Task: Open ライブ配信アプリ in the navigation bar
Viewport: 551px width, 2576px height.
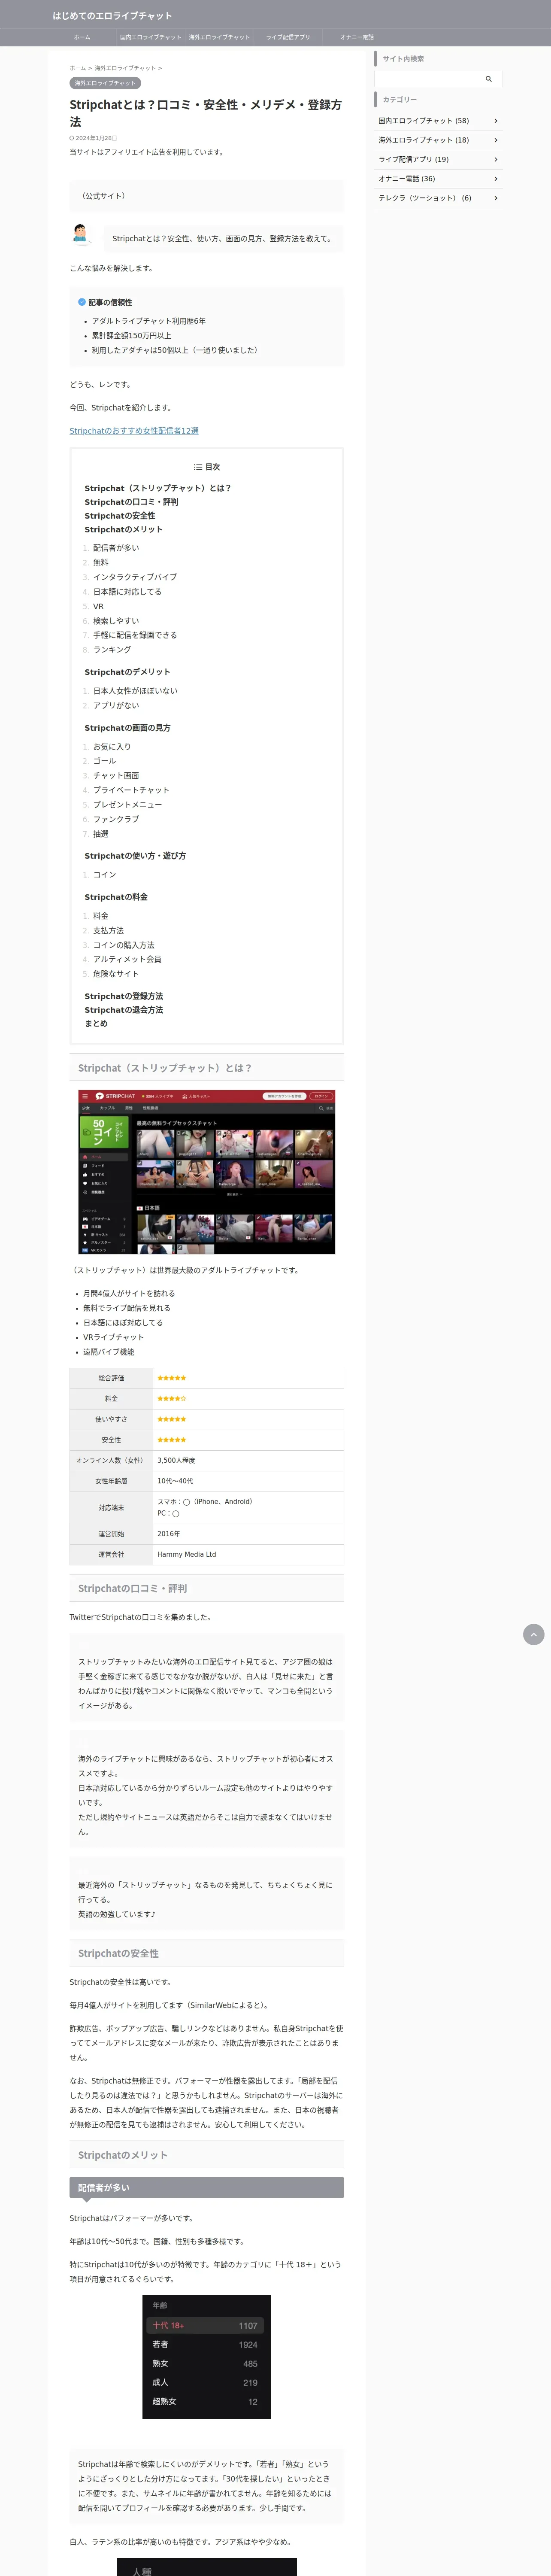Action: pos(288,37)
